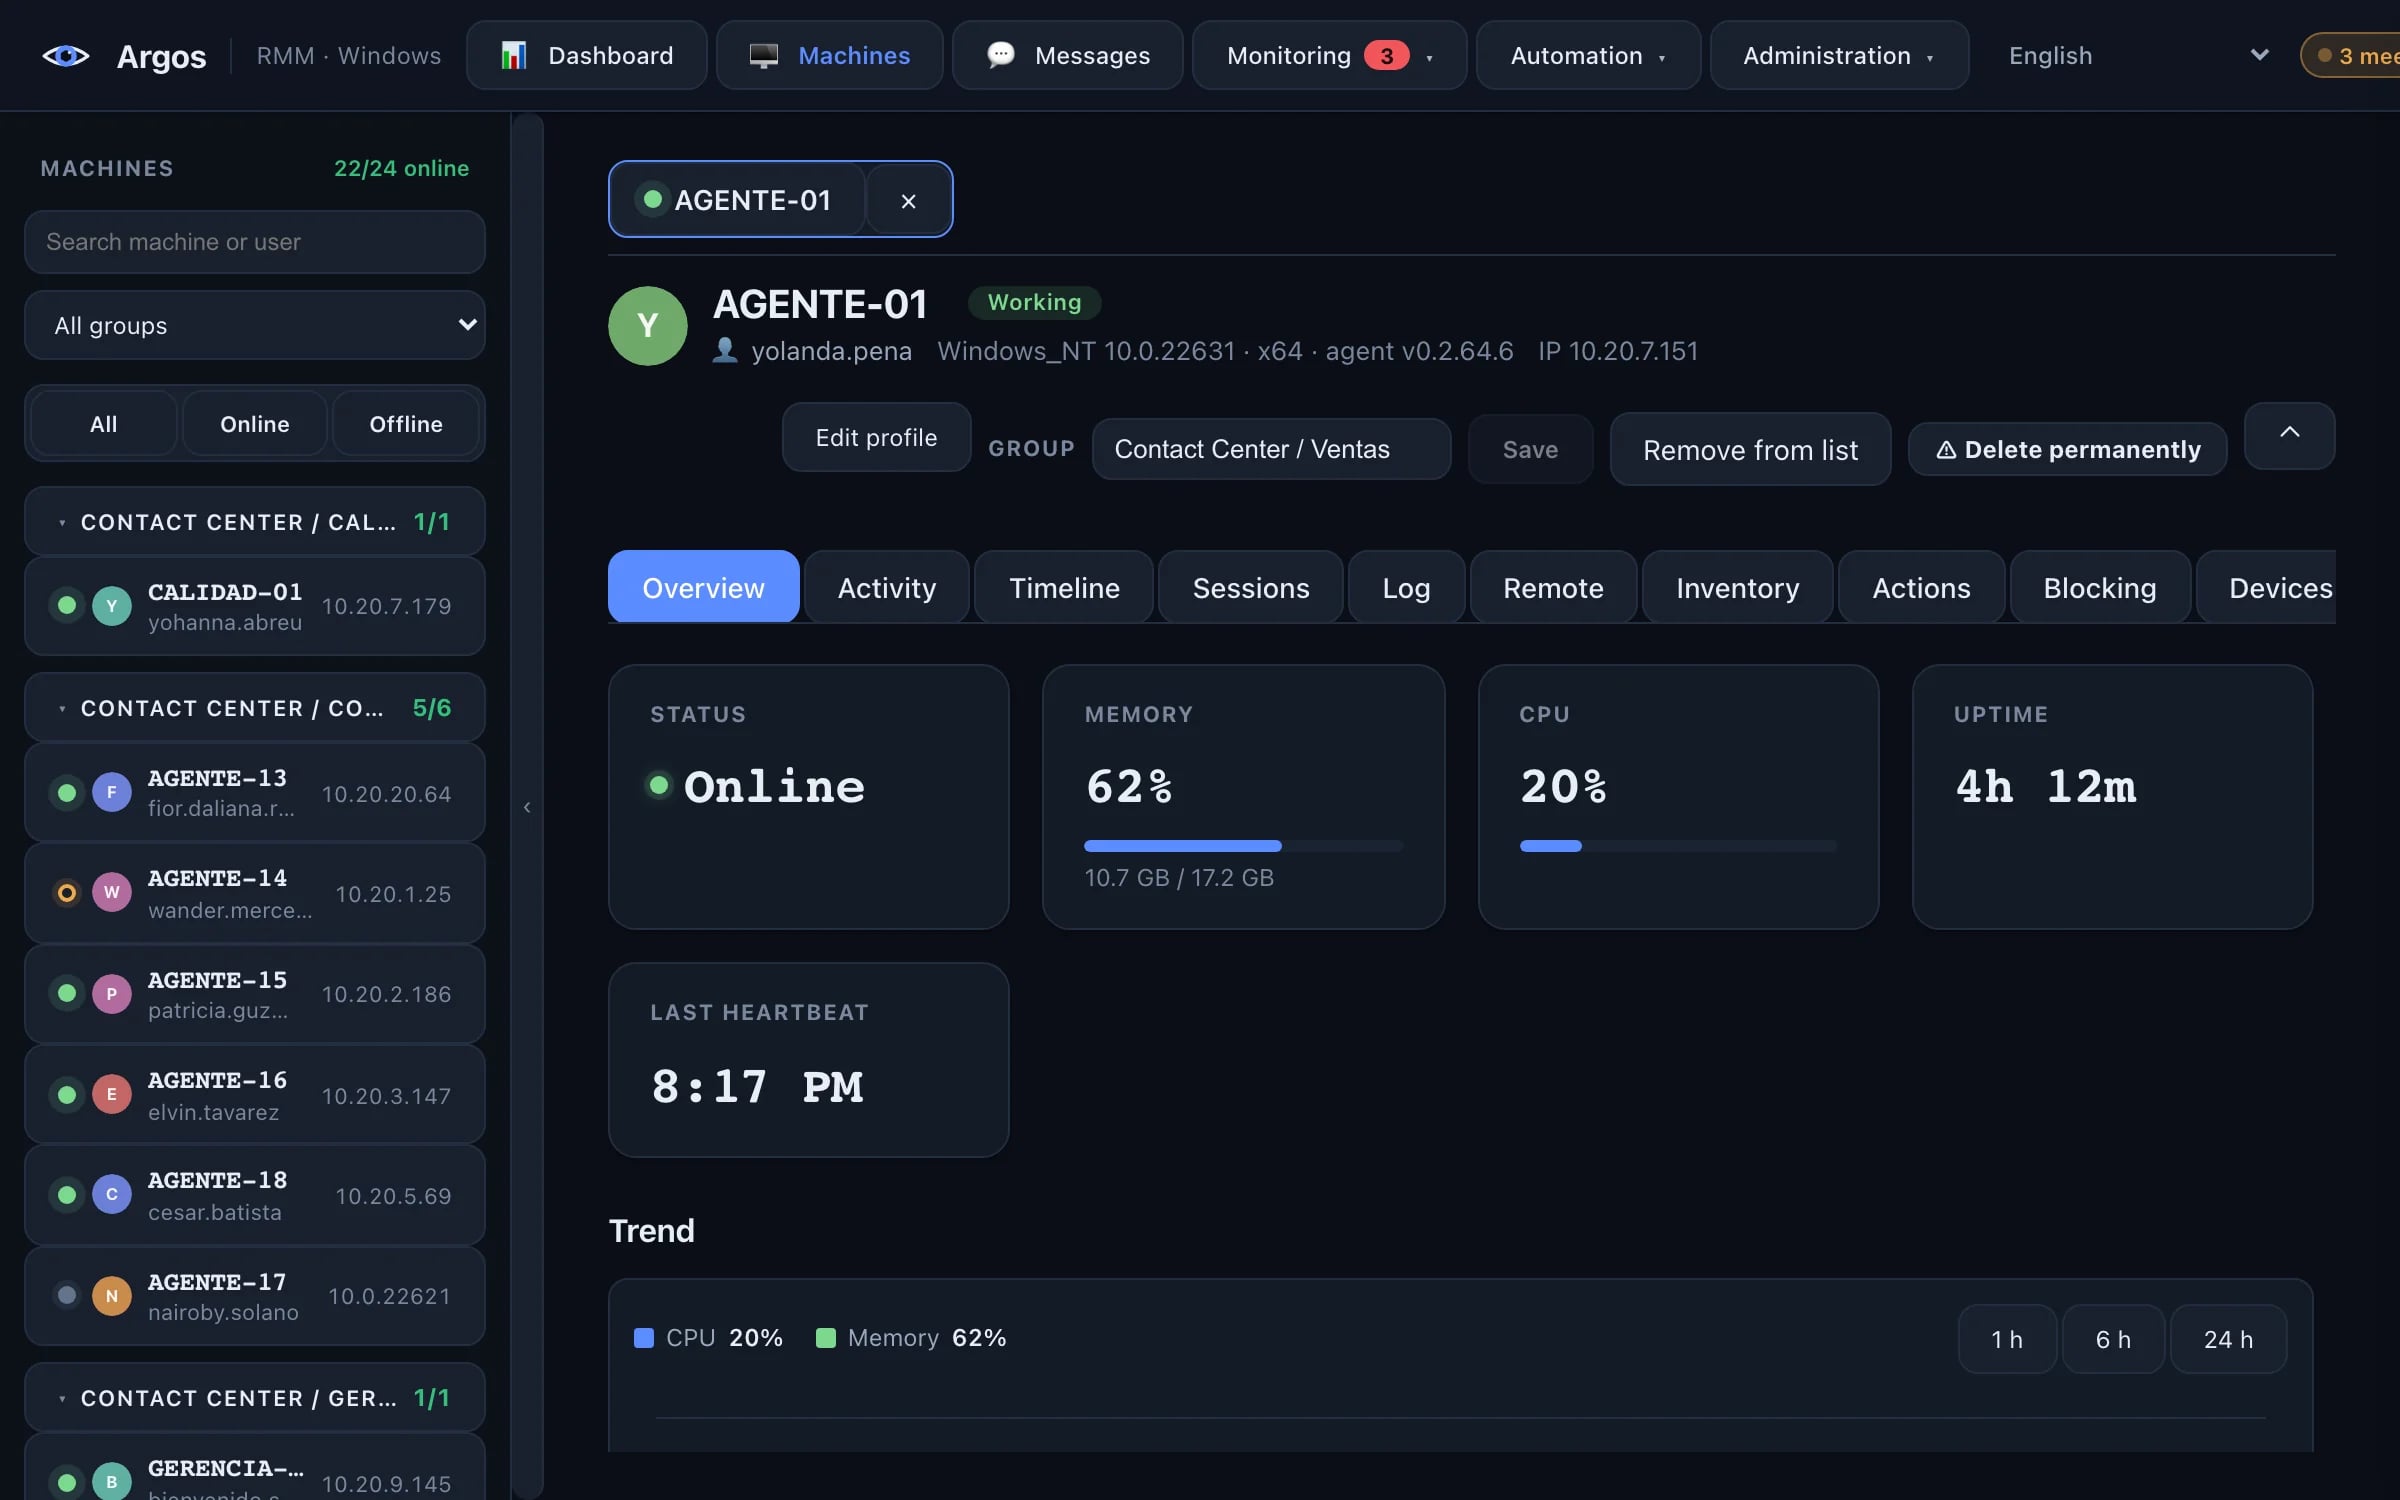The width and height of the screenshot is (2400, 1500).
Task: Click the Messages speech bubble icon
Action: [1000, 55]
